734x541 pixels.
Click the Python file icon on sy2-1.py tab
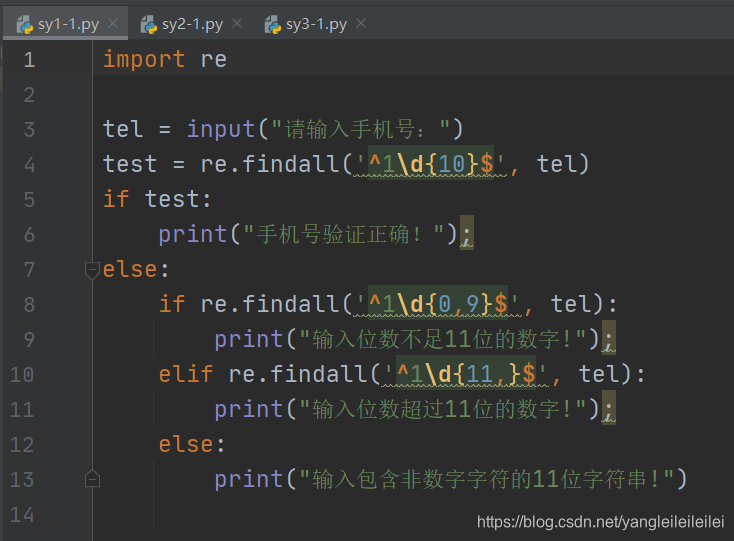pos(149,24)
